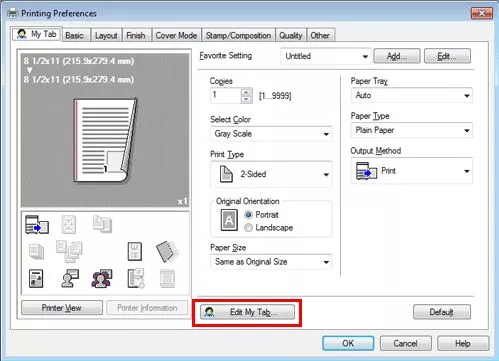Click the Add... favorite setting button
The width and height of the screenshot is (499, 361).
(x=397, y=56)
